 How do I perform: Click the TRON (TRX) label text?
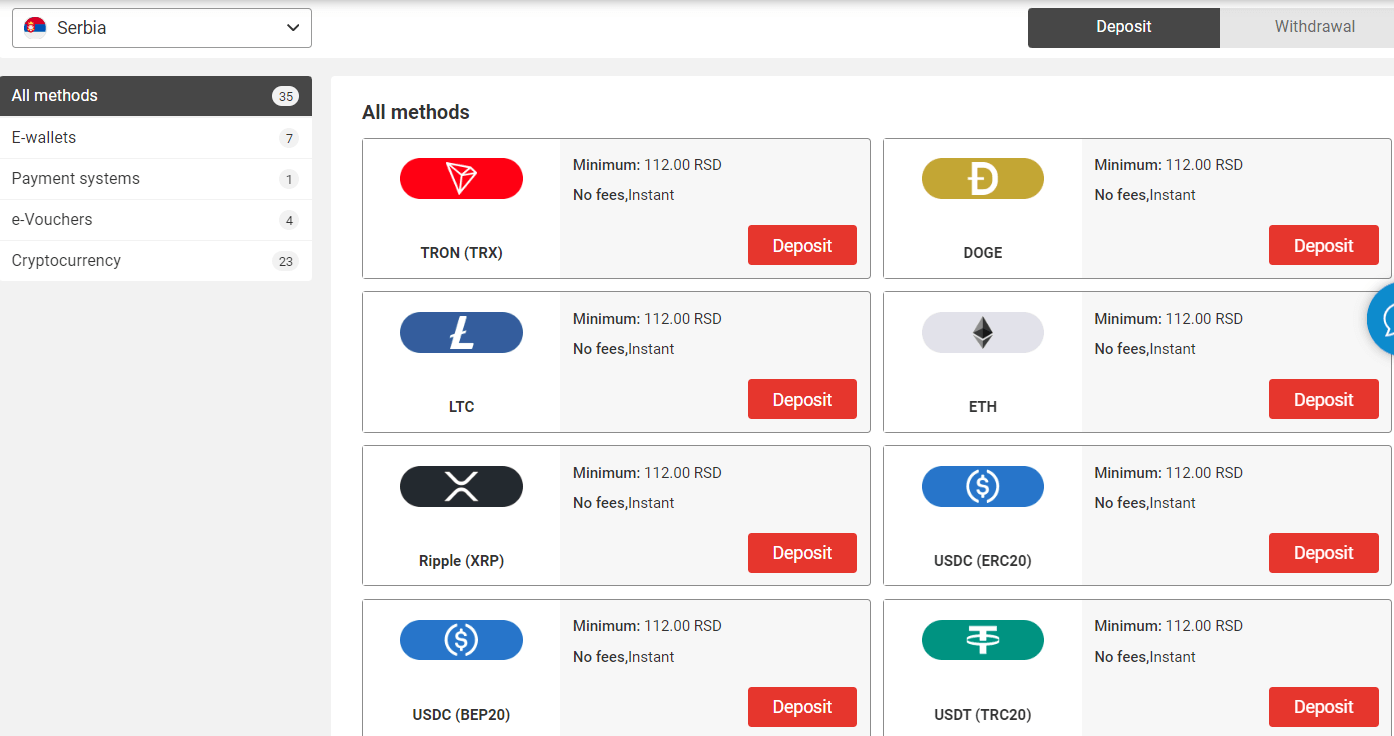coord(461,253)
